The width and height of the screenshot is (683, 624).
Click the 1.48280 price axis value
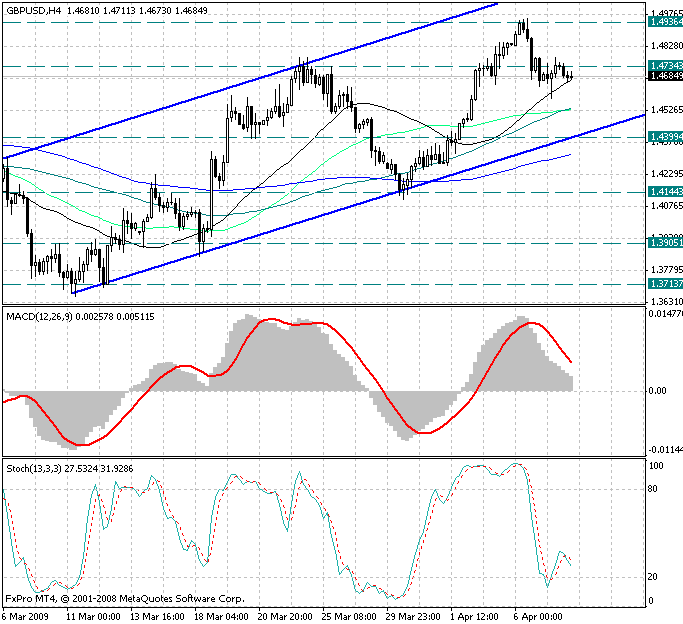667,46
